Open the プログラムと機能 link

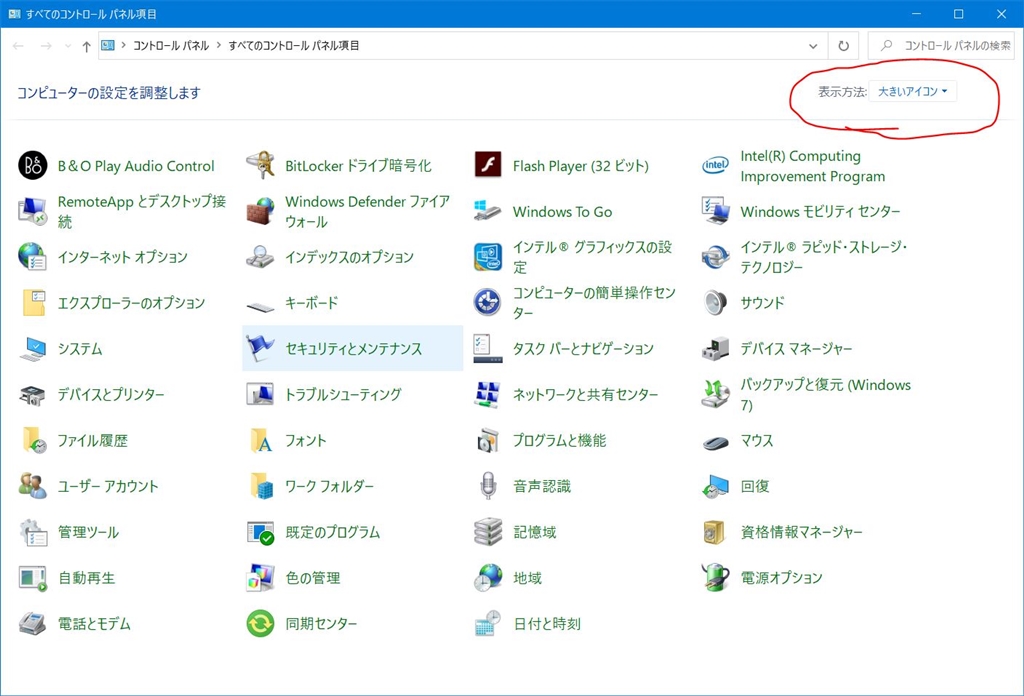click(560, 440)
